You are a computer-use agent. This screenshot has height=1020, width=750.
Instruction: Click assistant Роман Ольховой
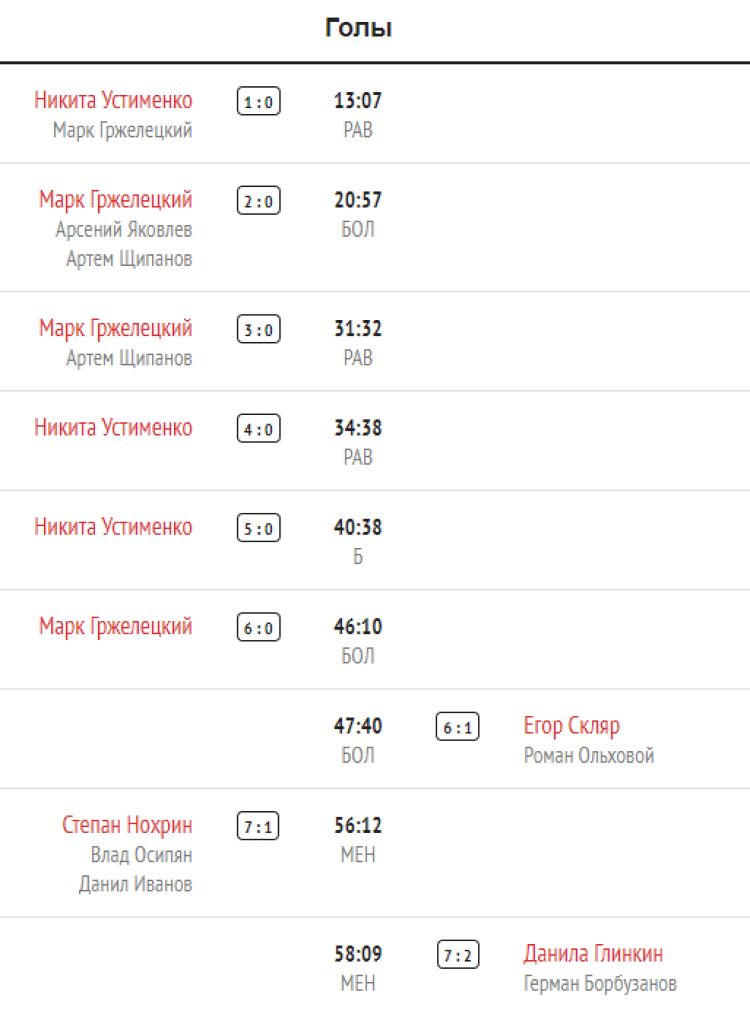589,755
